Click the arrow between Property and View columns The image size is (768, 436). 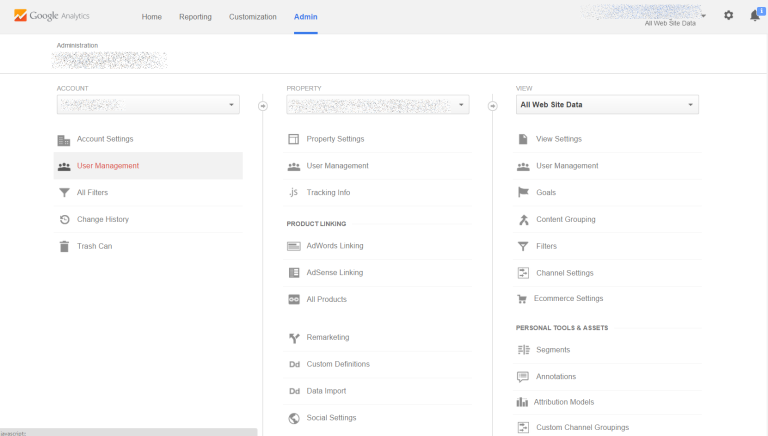coord(493,106)
